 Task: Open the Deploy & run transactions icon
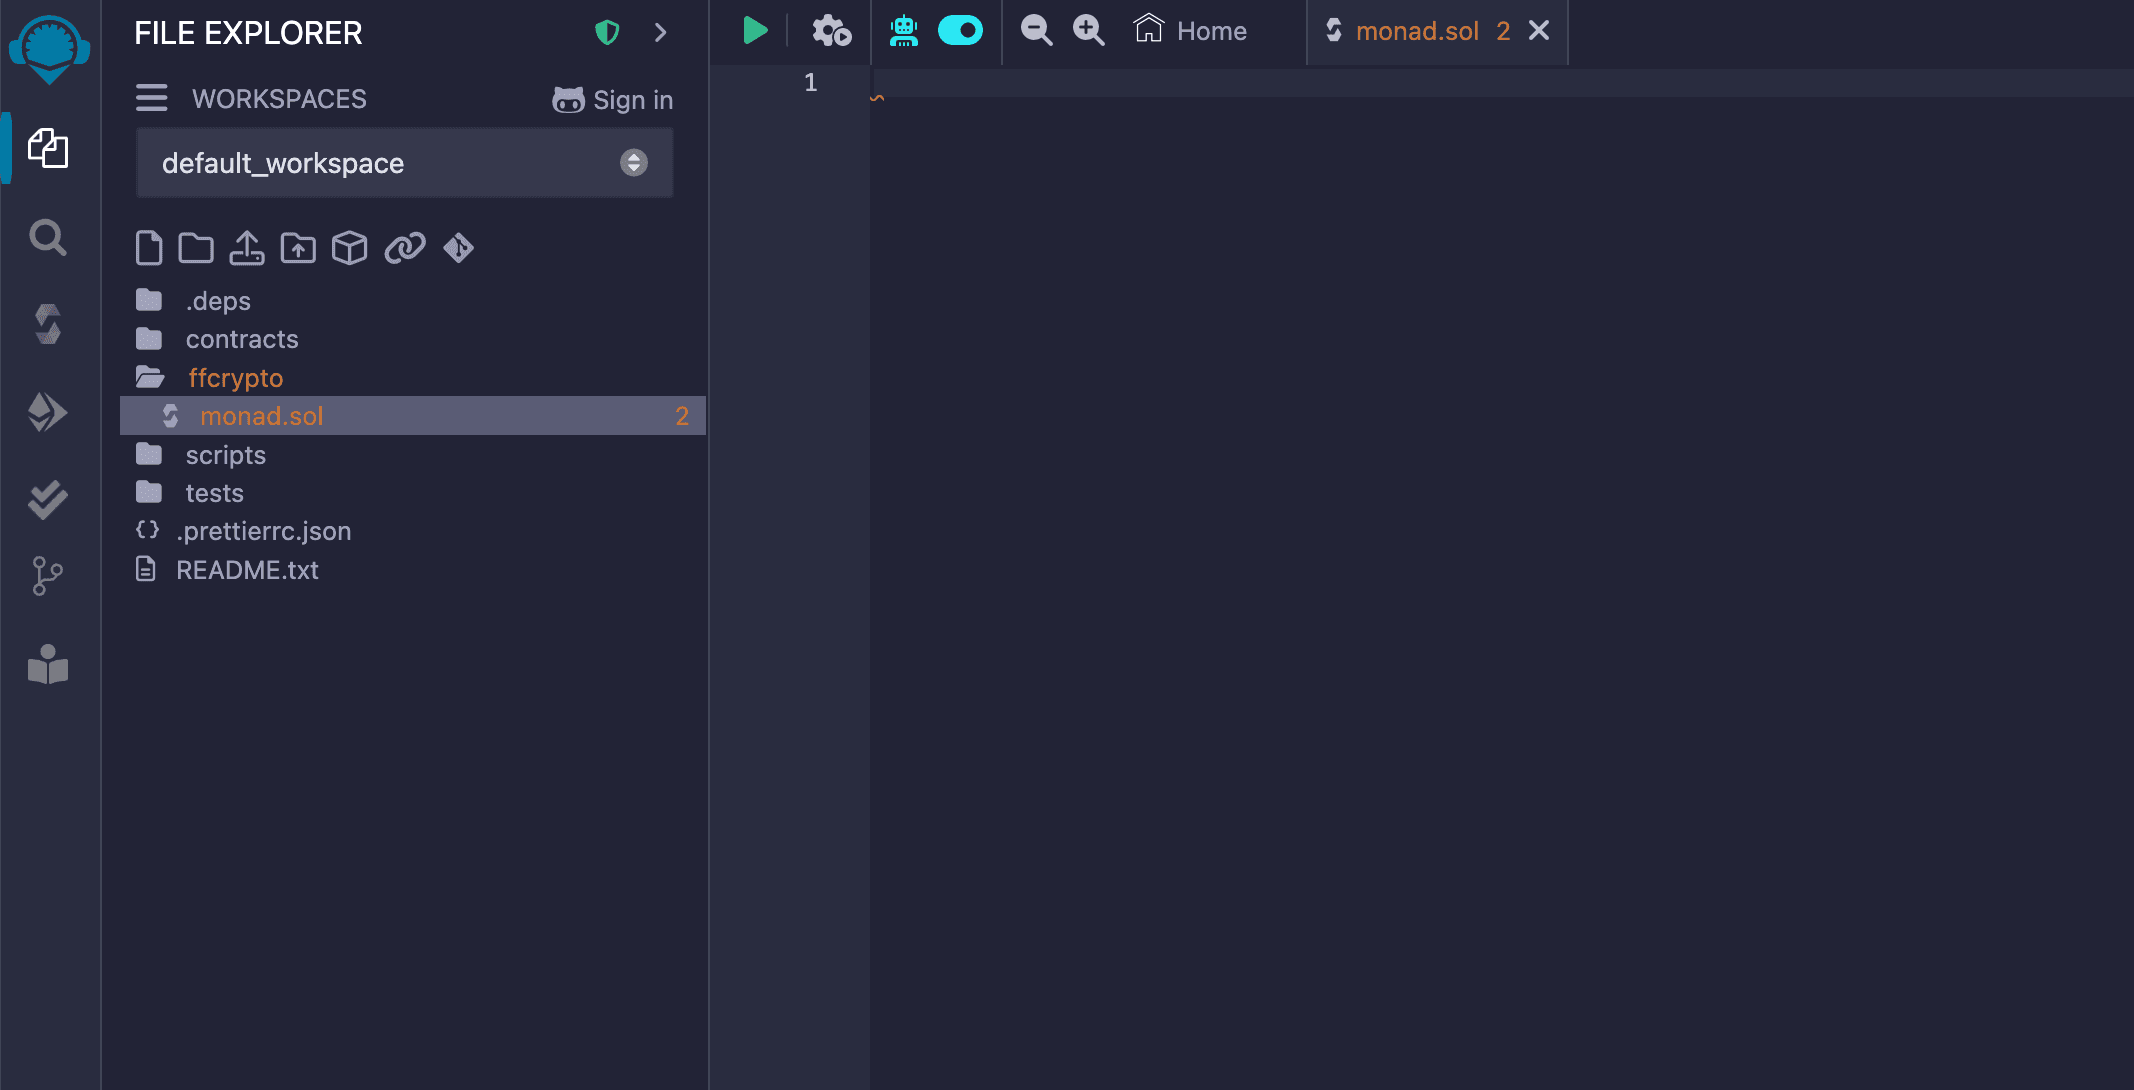pos(48,412)
